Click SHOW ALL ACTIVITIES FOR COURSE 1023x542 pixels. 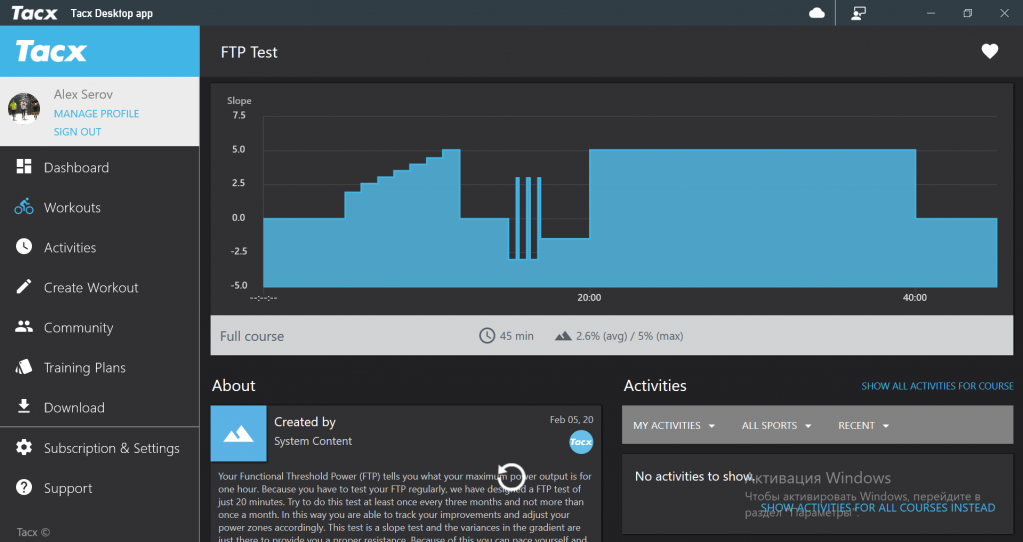(x=938, y=386)
